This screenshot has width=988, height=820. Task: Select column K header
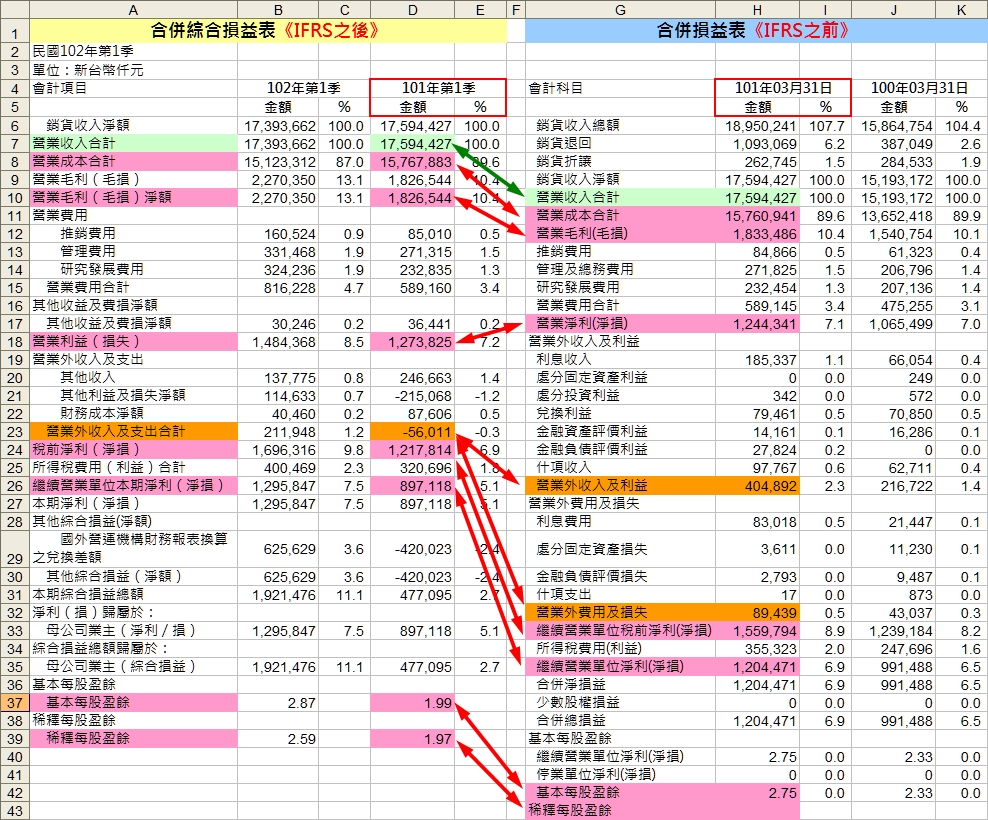[x=961, y=10]
